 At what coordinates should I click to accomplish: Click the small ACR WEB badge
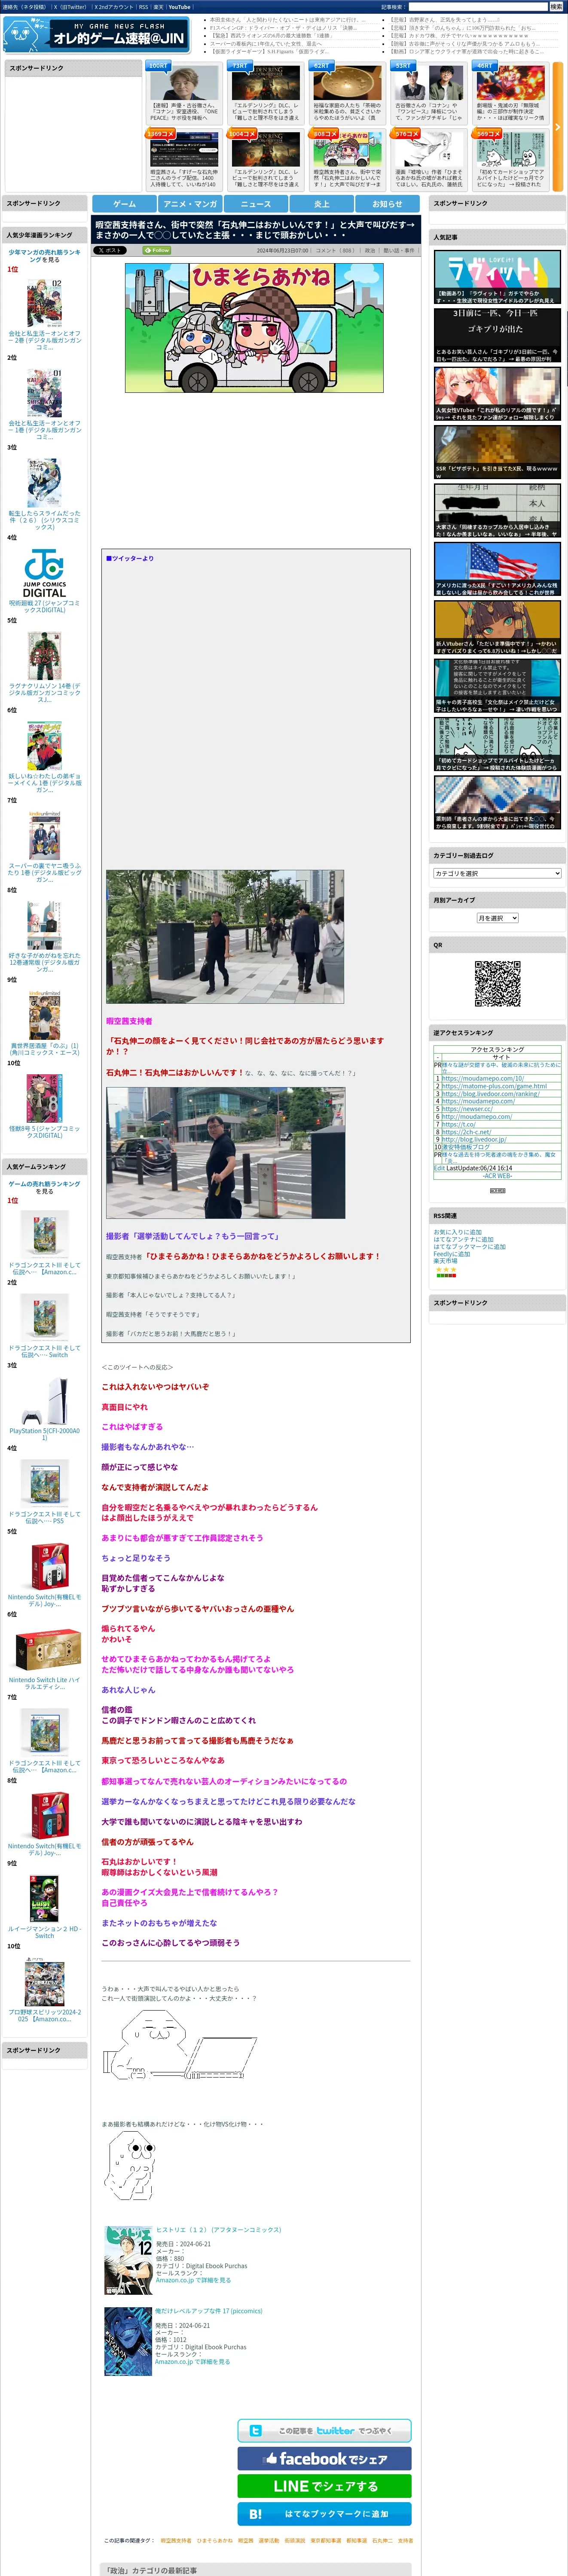[x=497, y=1190]
